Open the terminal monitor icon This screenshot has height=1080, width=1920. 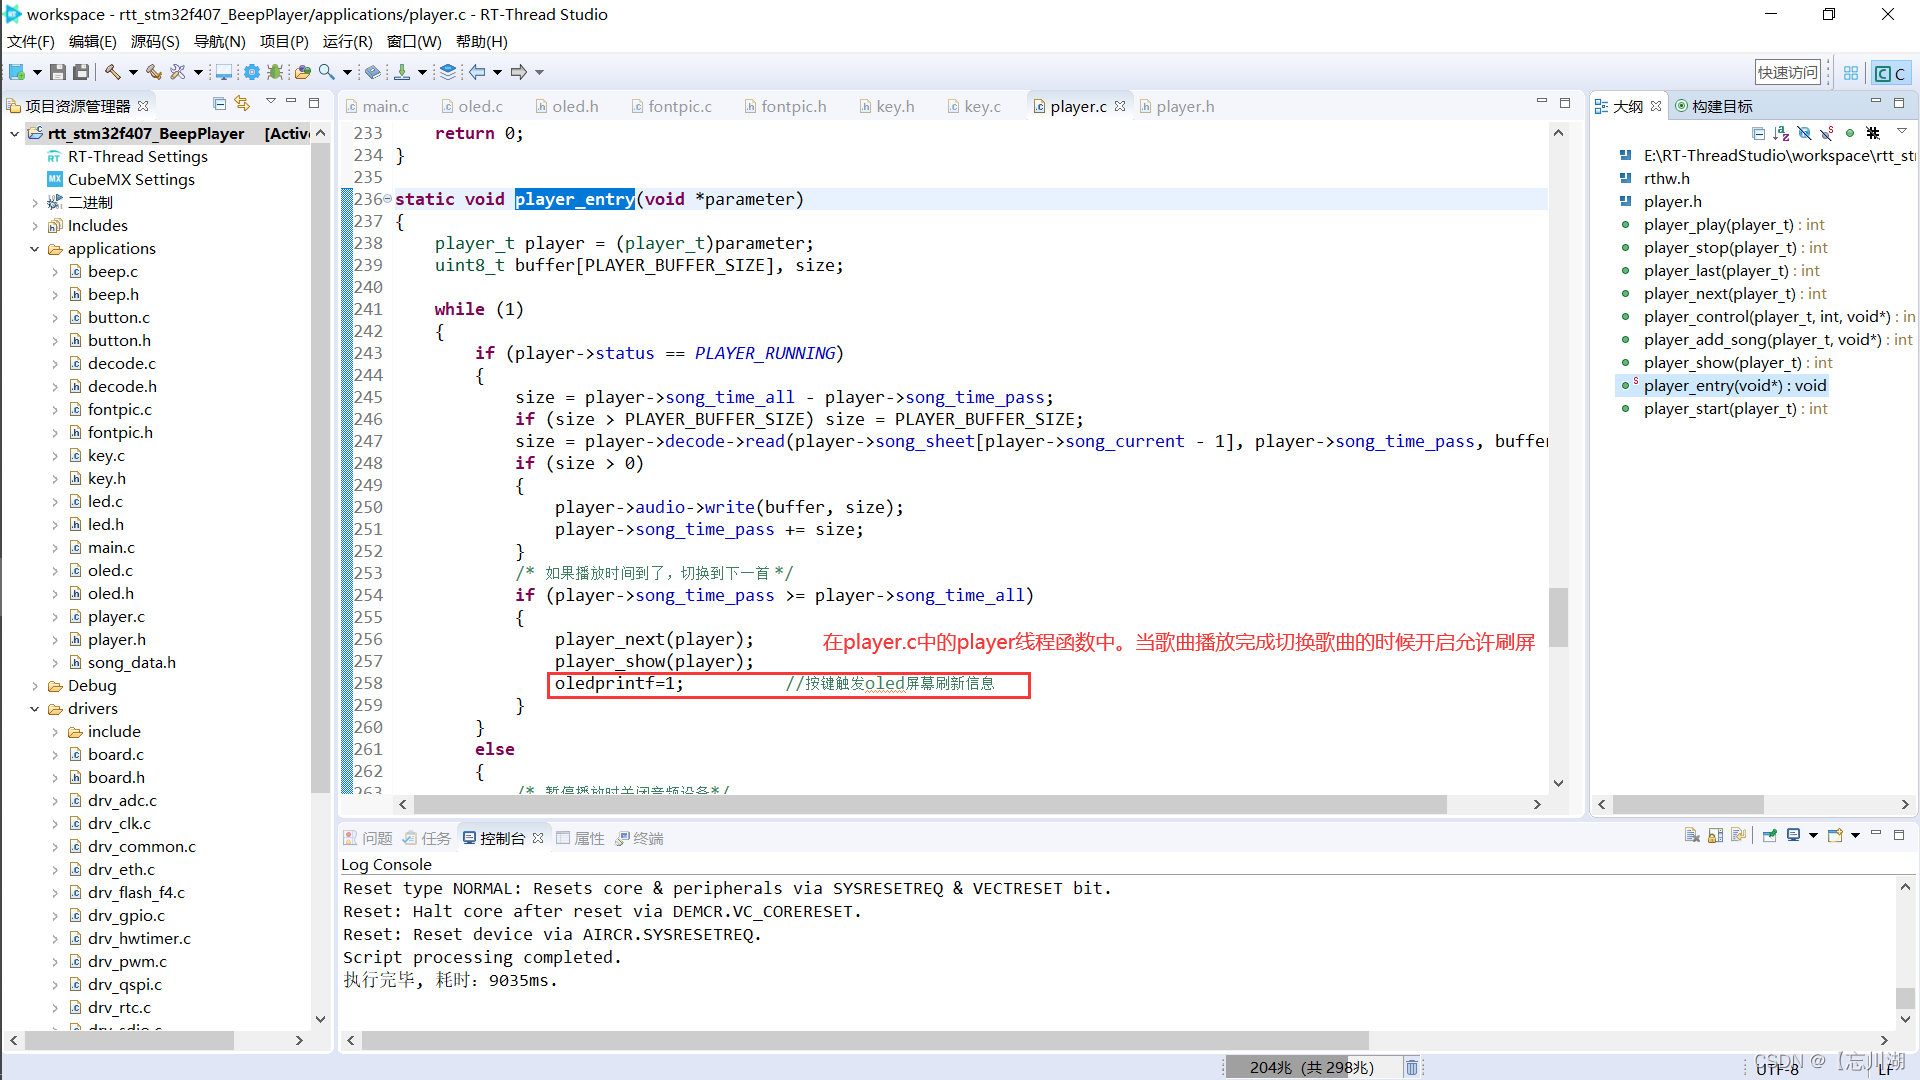point(224,72)
